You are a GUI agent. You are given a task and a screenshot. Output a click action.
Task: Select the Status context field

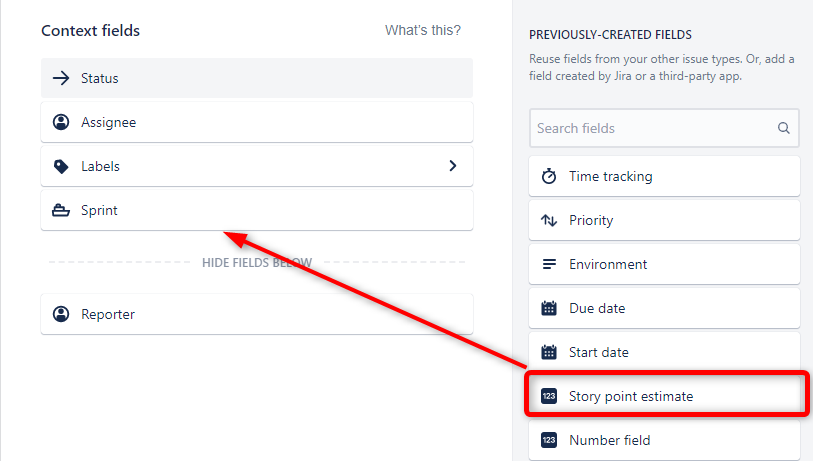click(x=256, y=78)
